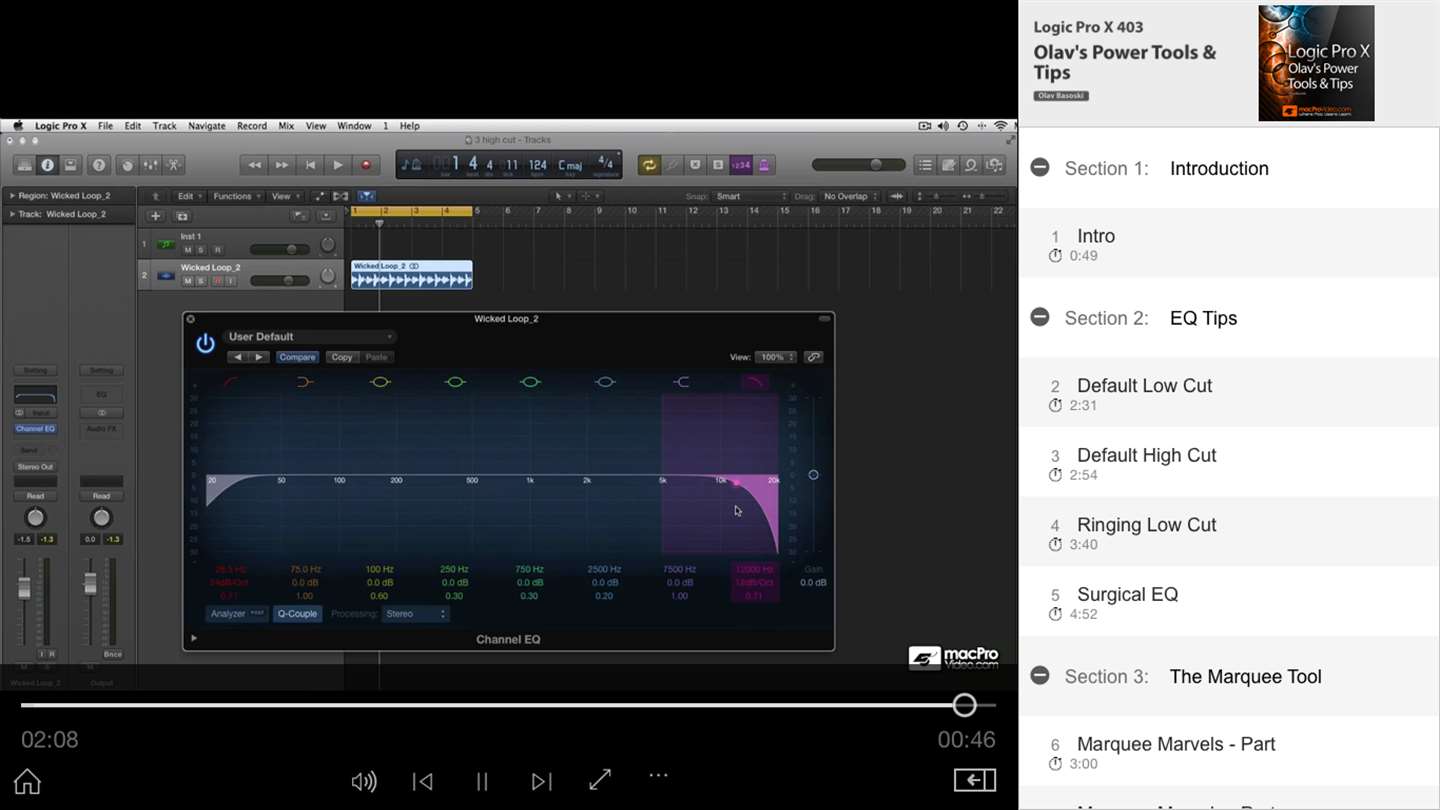Open the File menu in Logic

(105, 126)
